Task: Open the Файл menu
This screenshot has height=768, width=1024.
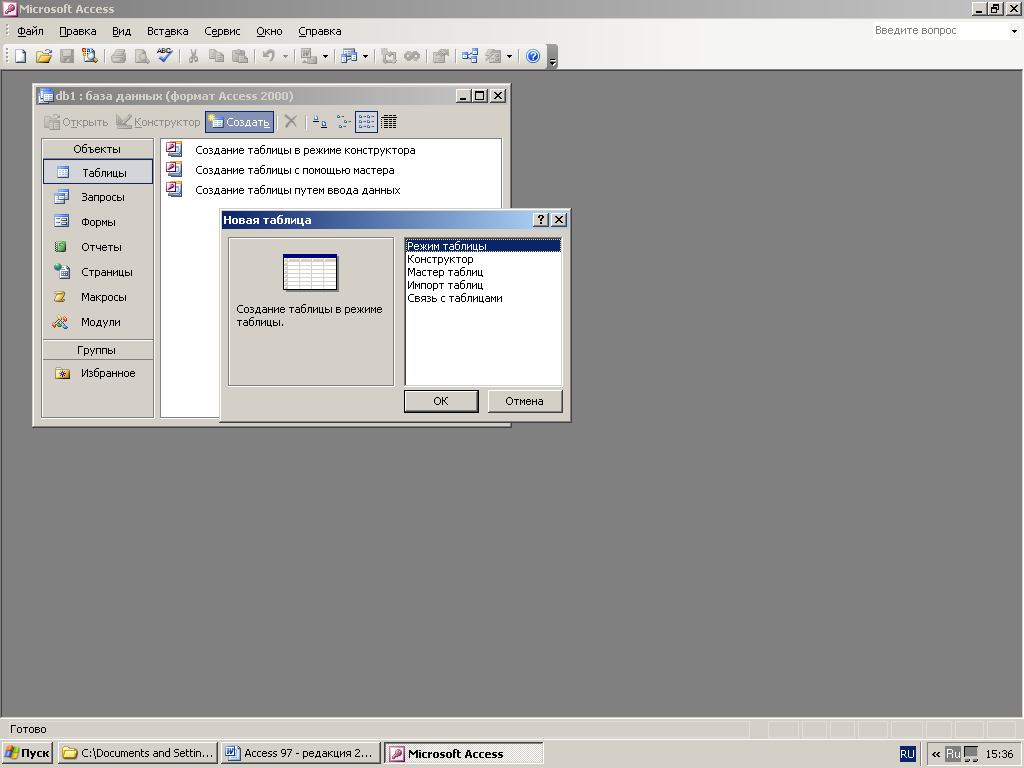Action: pyautogui.click(x=30, y=31)
